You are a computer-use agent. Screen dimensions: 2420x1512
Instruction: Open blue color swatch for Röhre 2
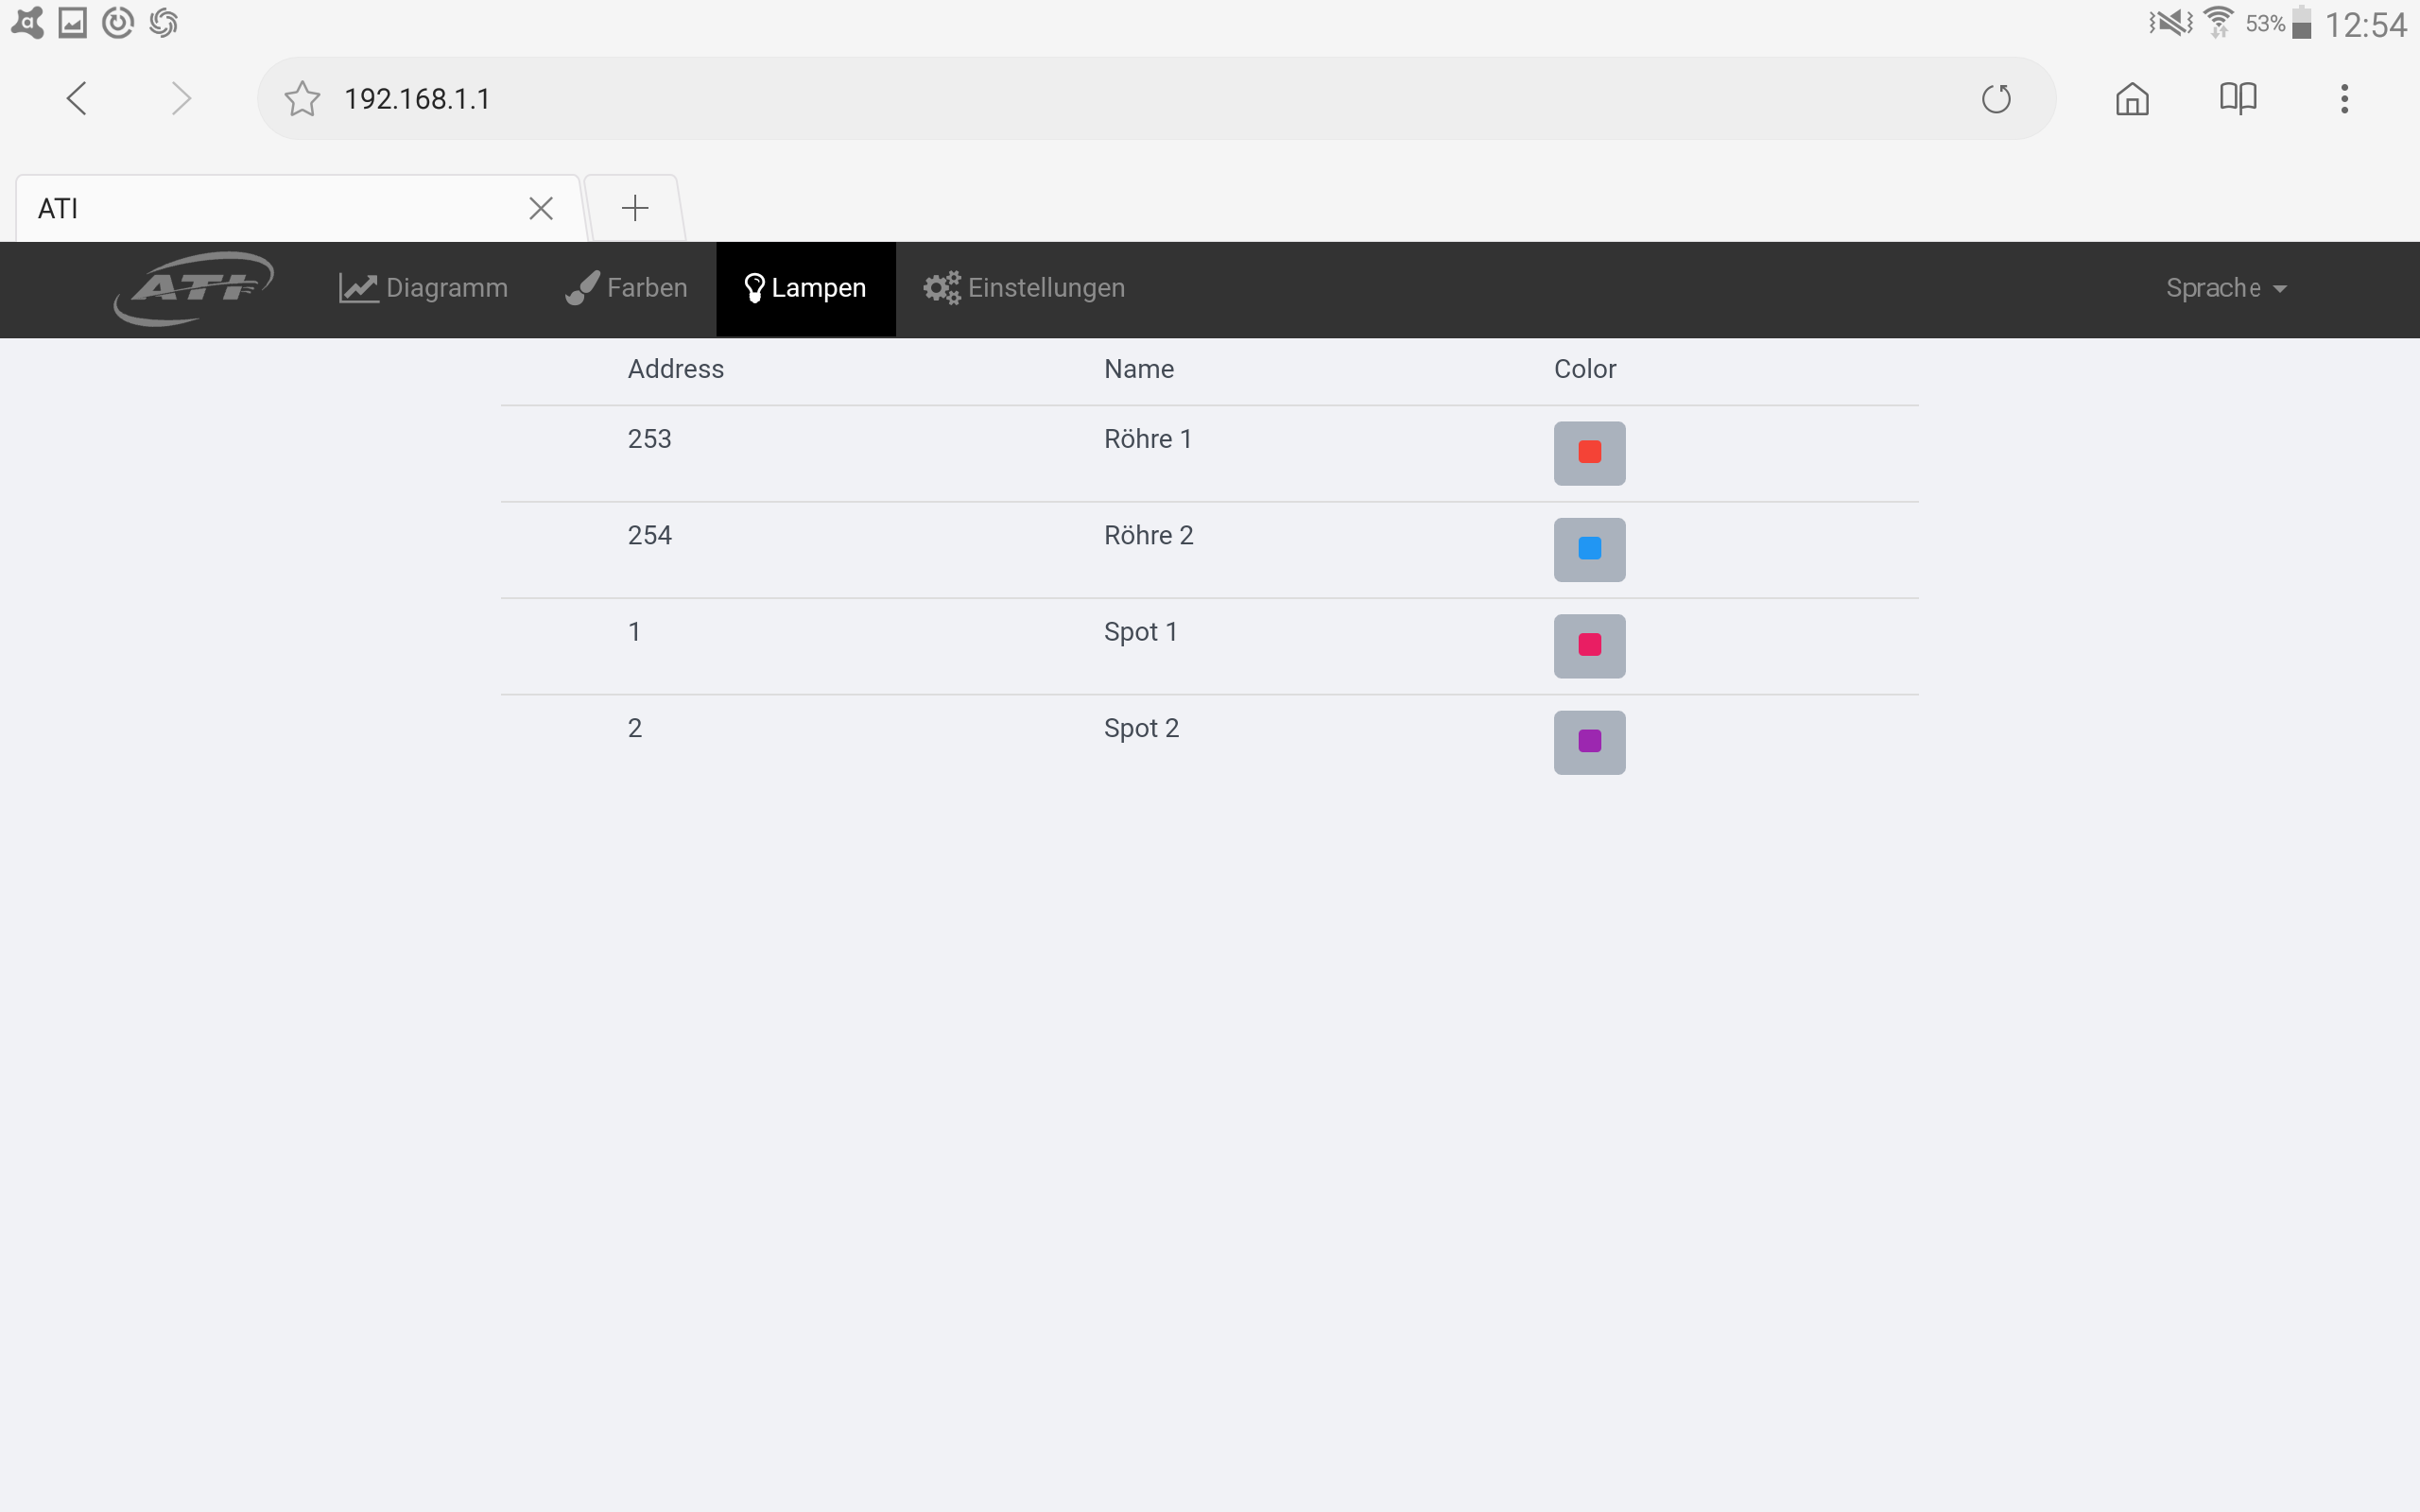1589,549
